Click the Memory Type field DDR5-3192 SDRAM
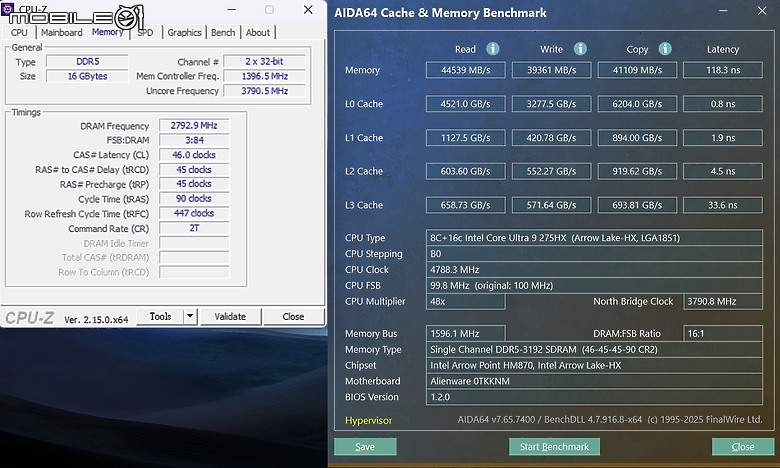This screenshot has height=468, width=780. tap(594, 349)
